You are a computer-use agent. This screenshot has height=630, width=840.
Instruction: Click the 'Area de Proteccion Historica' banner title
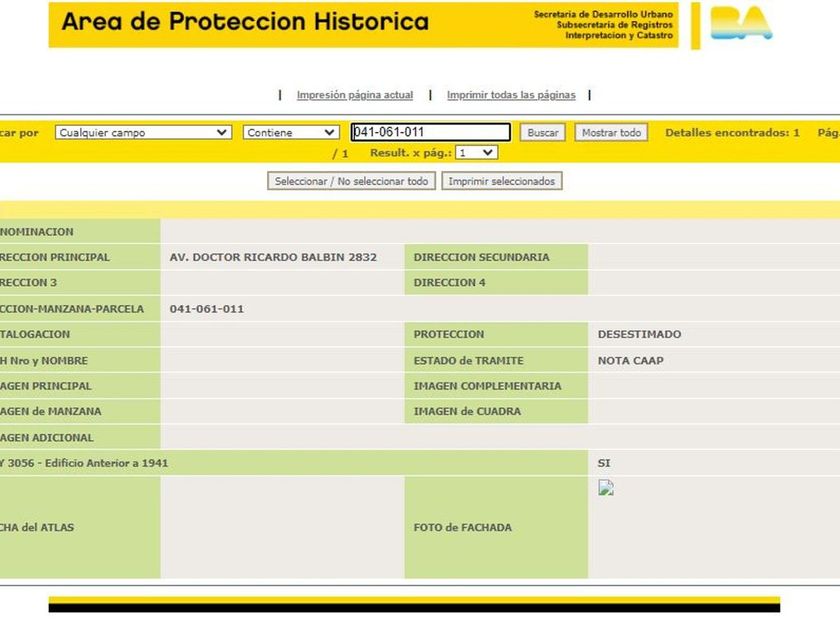pyautogui.click(x=245, y=22)
